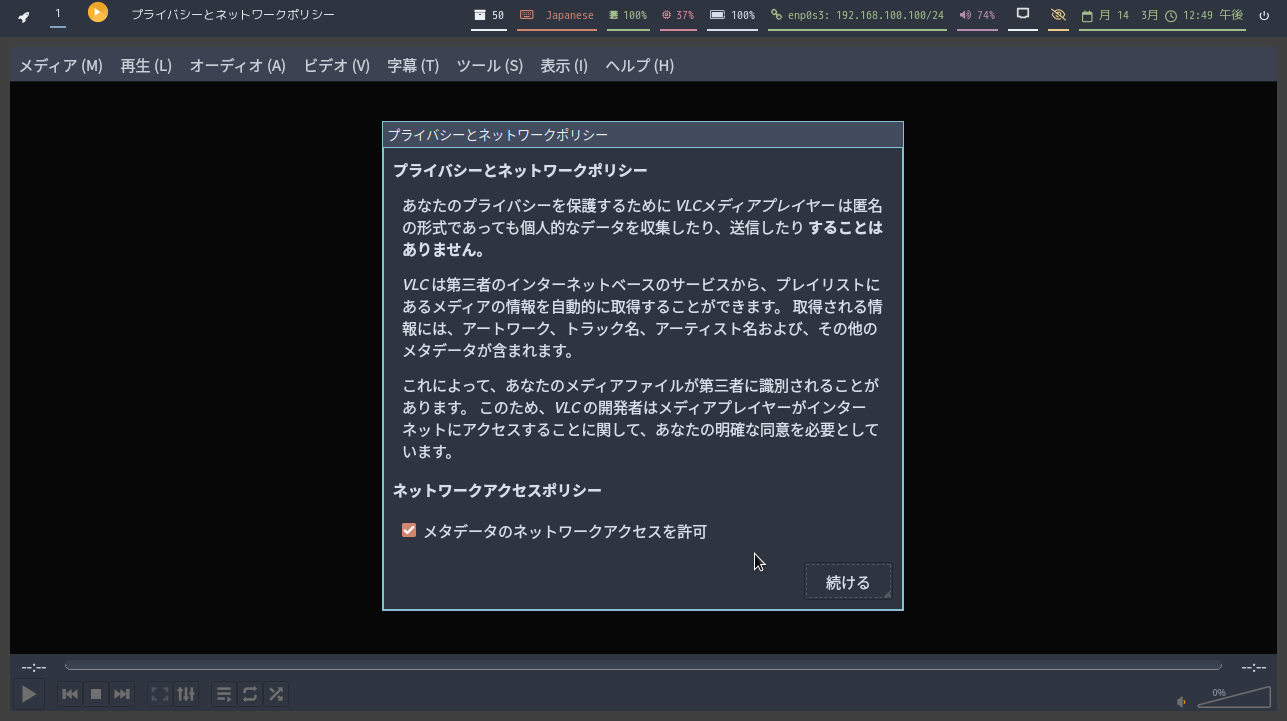The image size is (1287, 721).
Task: Open the メディア (M) menu
Action: [61, 65]
